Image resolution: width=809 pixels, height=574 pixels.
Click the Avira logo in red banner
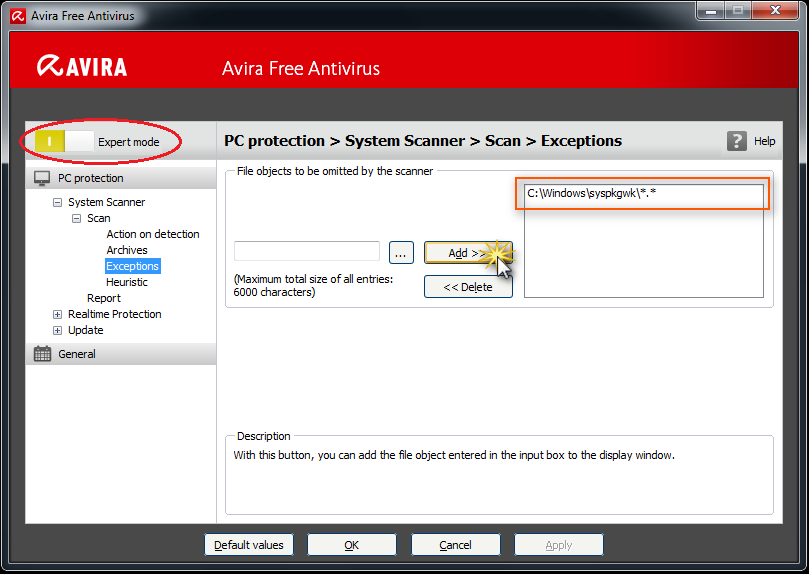82,67
